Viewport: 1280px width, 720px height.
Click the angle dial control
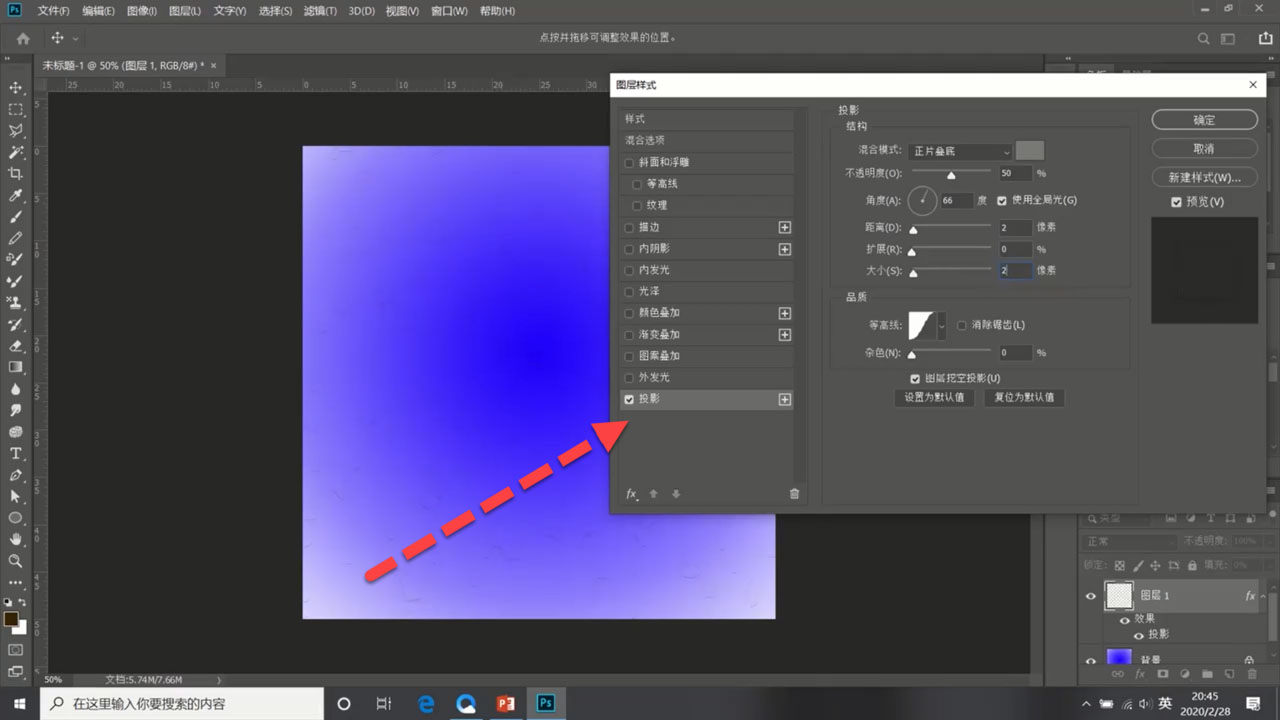[x=922, y=201]
